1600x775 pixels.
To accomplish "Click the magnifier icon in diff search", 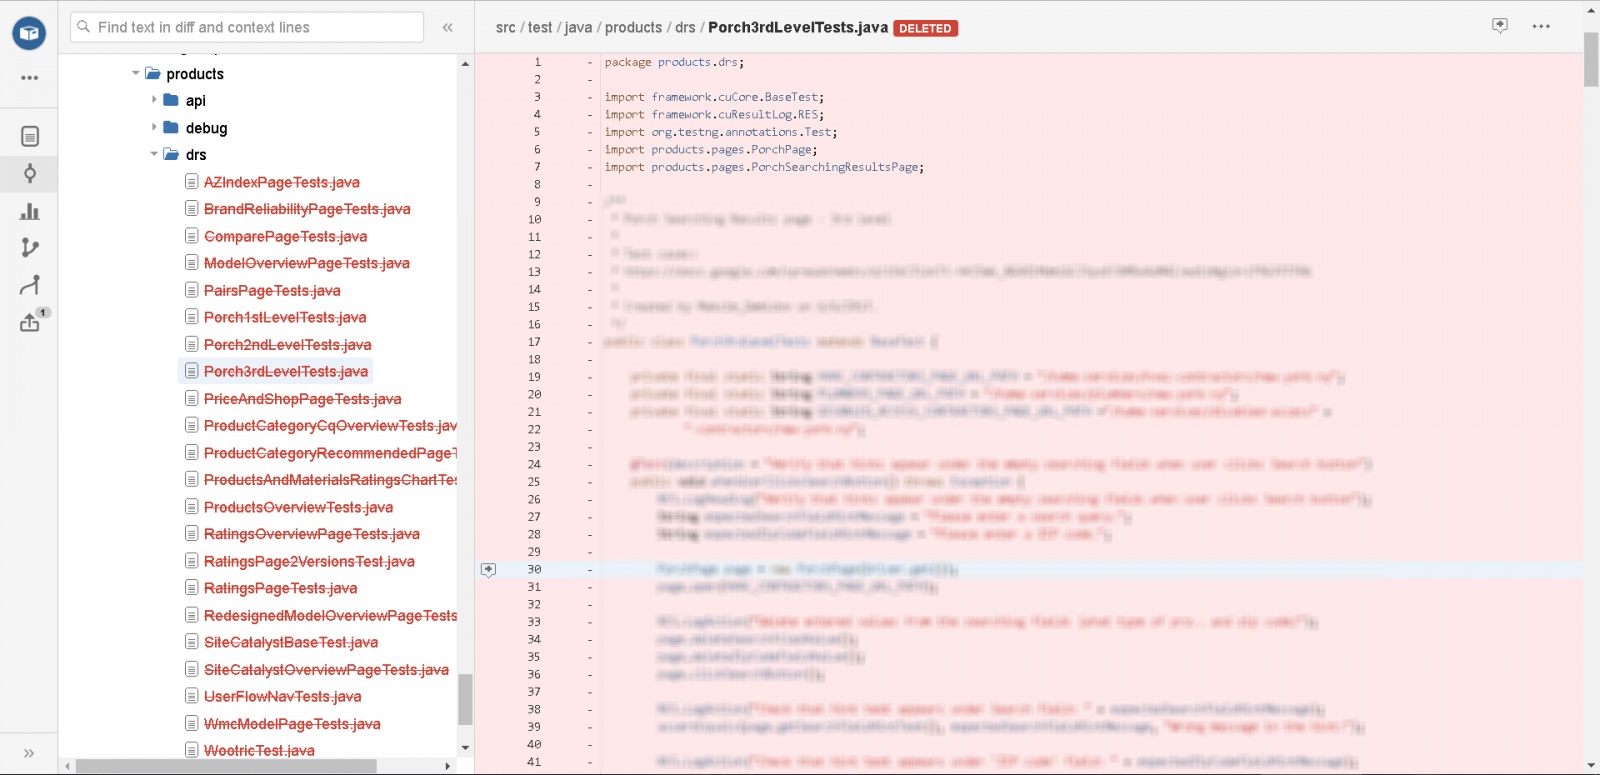I will click(83, 27).
